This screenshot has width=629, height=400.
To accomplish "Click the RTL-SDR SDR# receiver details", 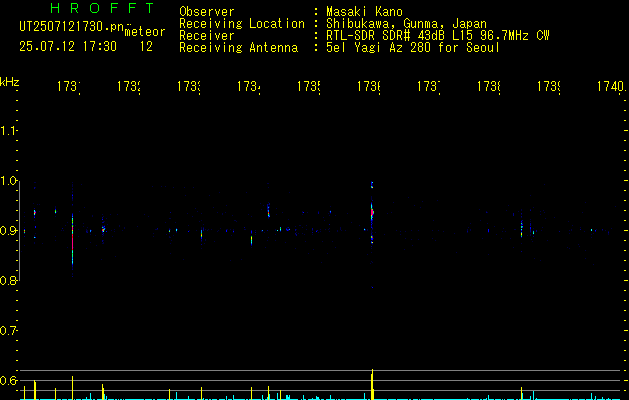I will point(438,36).
